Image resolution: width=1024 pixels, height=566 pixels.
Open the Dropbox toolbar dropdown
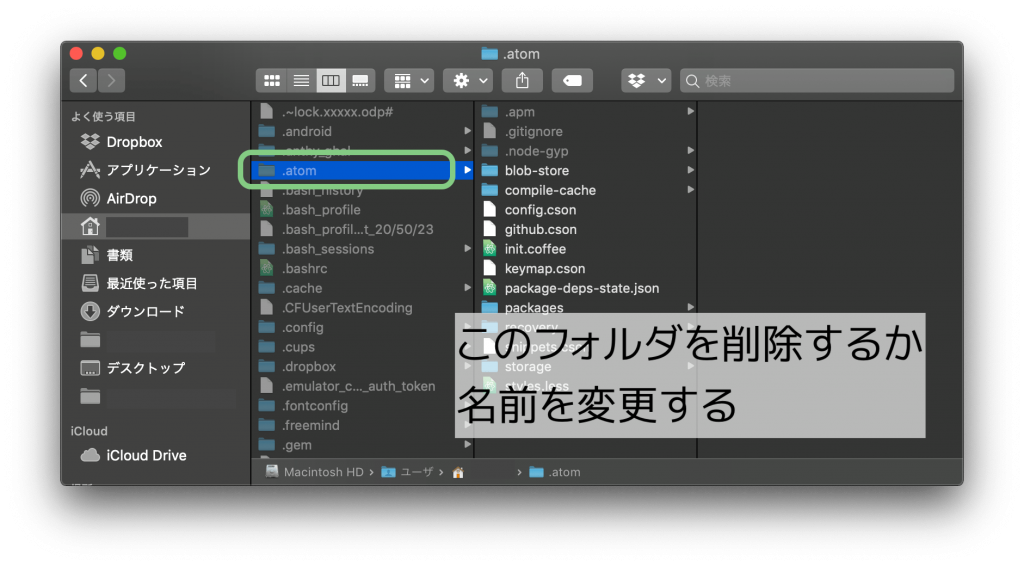[646, 80]
